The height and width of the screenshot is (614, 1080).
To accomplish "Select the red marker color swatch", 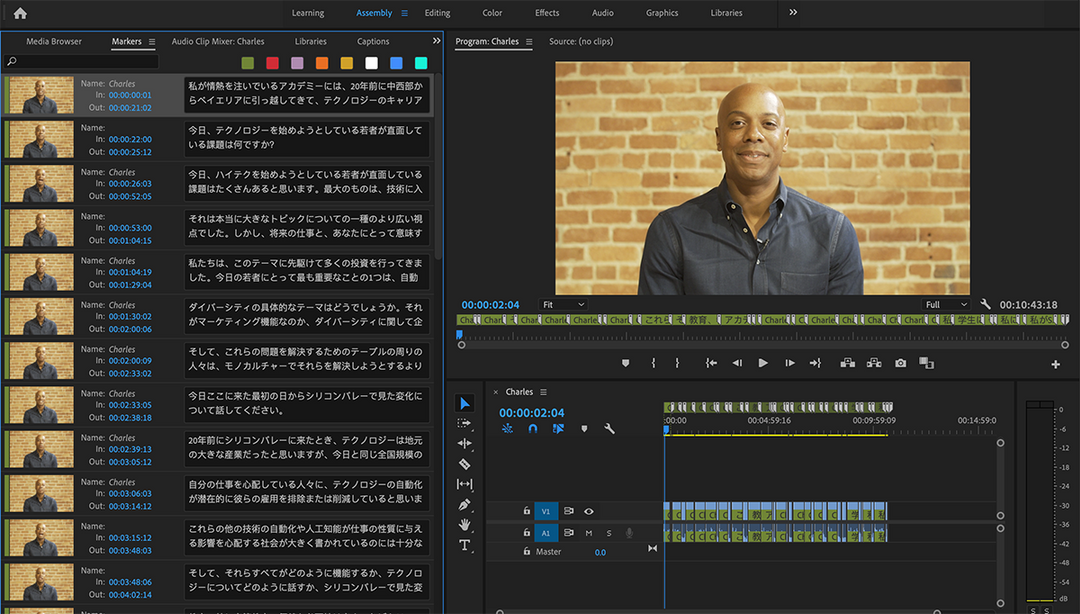I will (x=271, y=62).
